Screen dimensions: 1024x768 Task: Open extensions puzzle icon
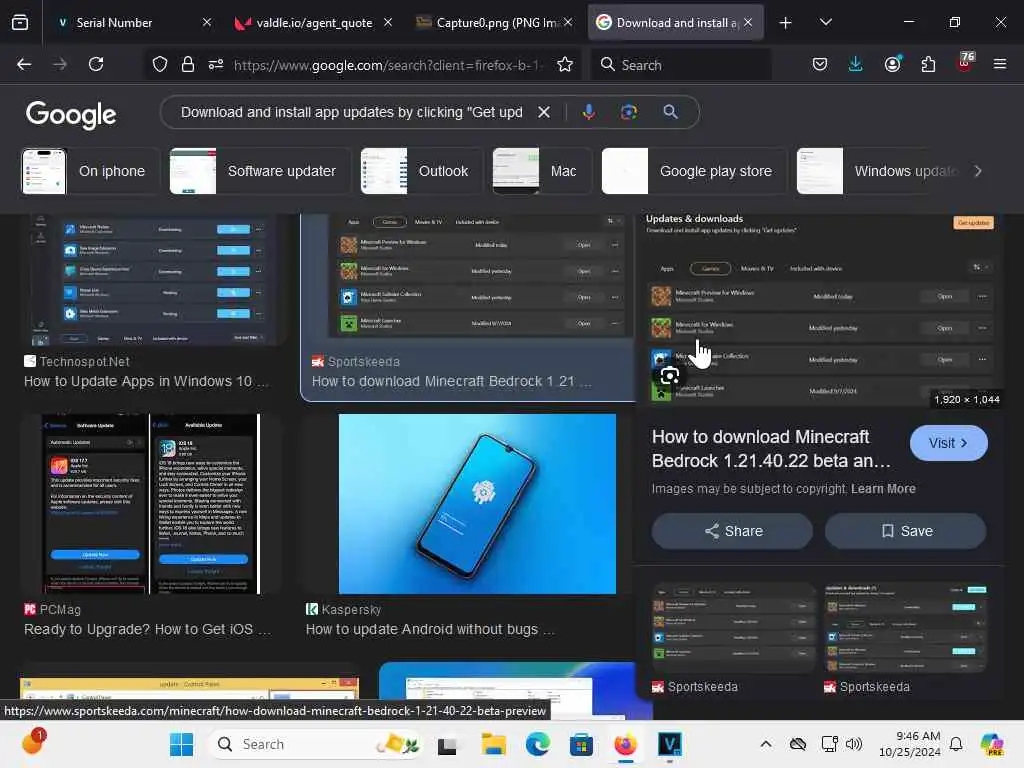click(928, 64)
